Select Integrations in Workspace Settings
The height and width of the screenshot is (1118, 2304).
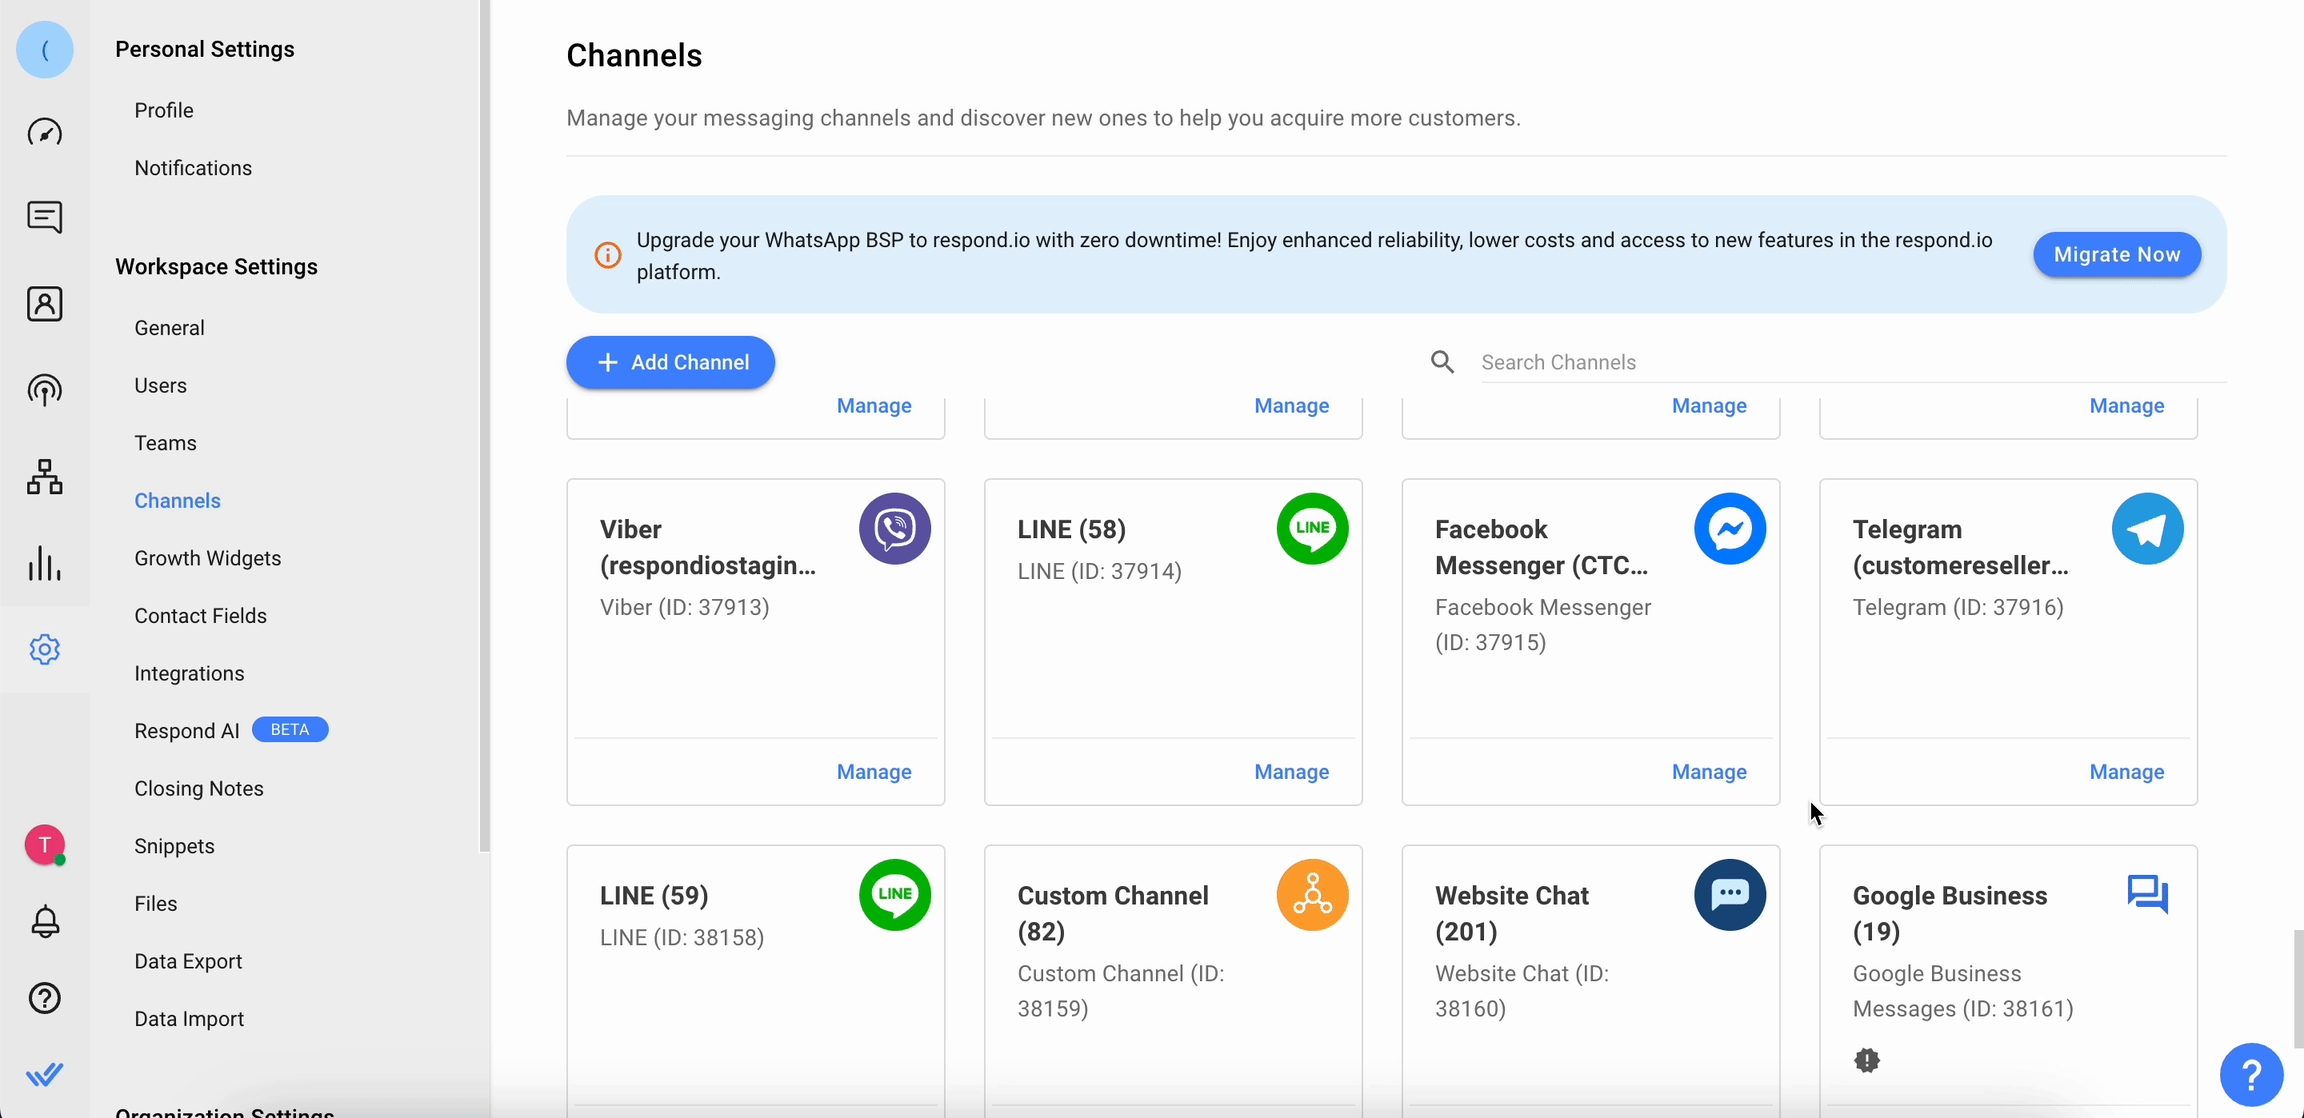coord(189,673)
